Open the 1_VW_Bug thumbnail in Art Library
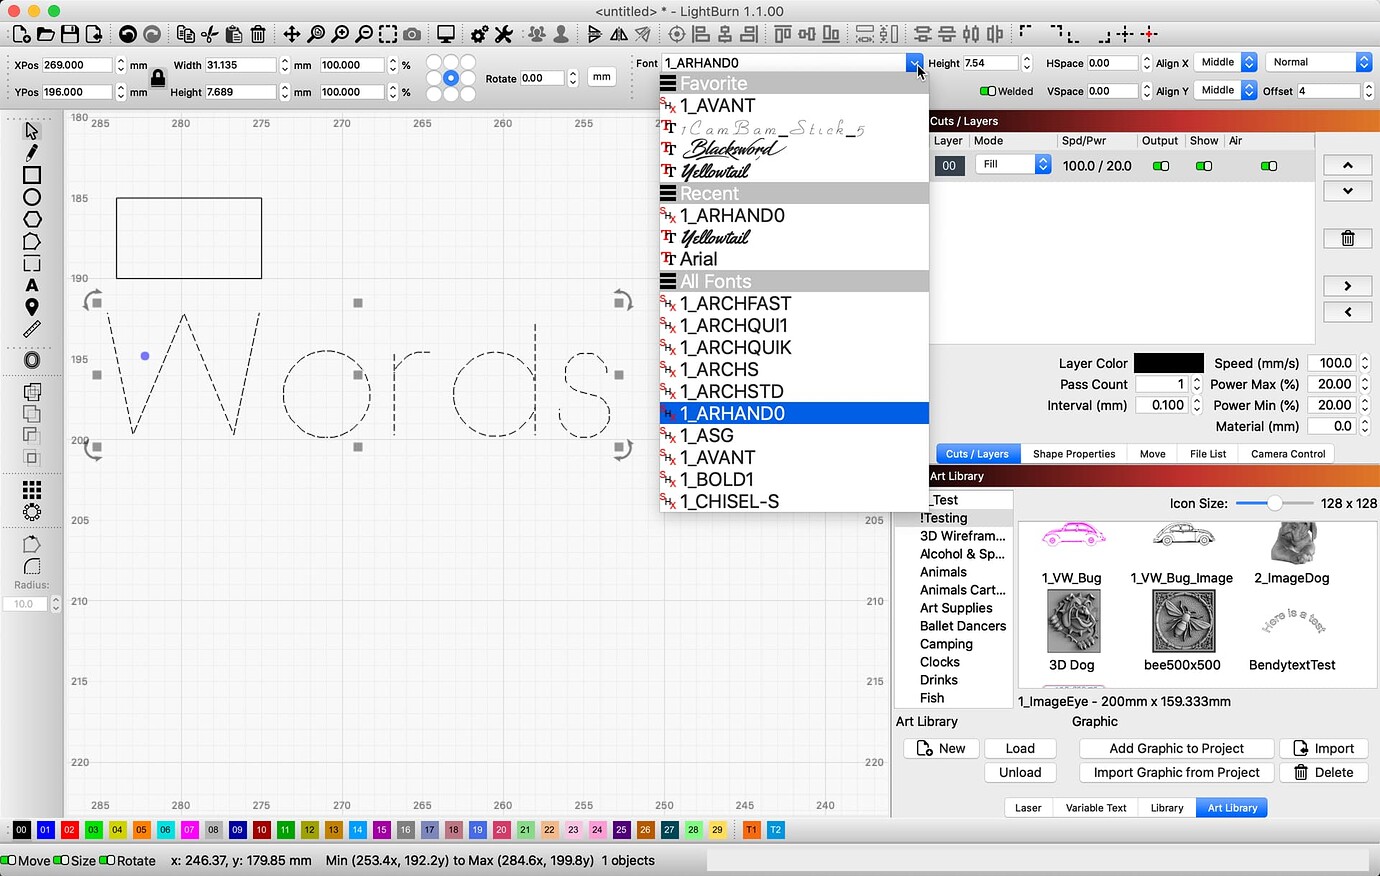 pyautogui.click(x=1073, y=535)
